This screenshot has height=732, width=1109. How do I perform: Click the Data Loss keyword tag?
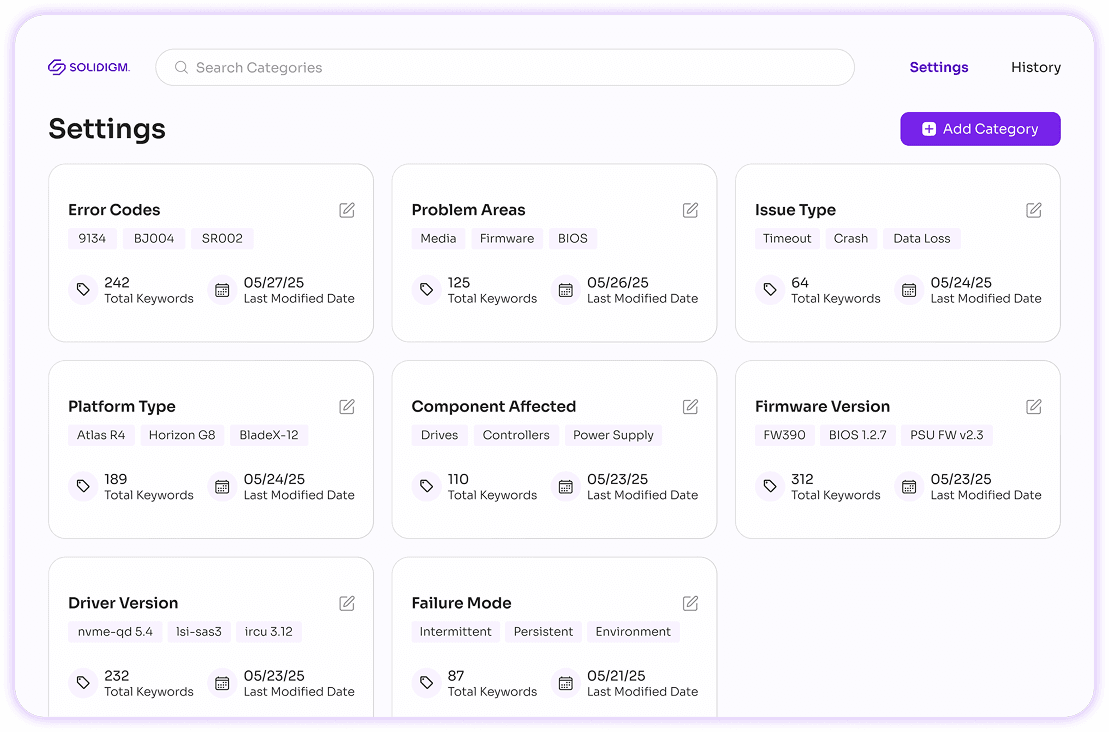click(x=921, y=238)
